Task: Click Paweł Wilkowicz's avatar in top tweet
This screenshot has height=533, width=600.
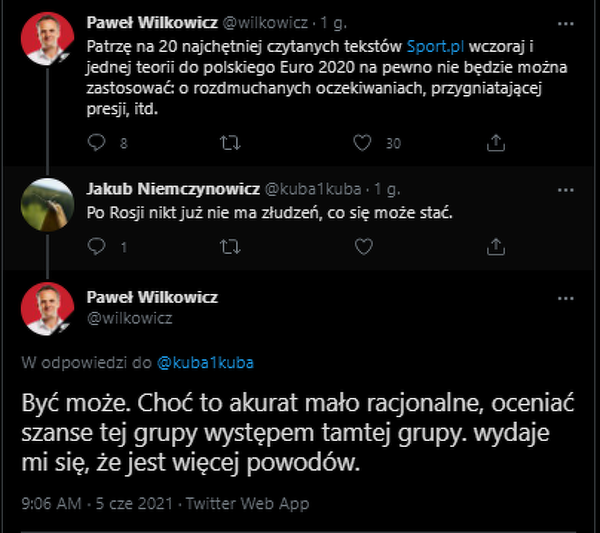Action: click(45, 40)
